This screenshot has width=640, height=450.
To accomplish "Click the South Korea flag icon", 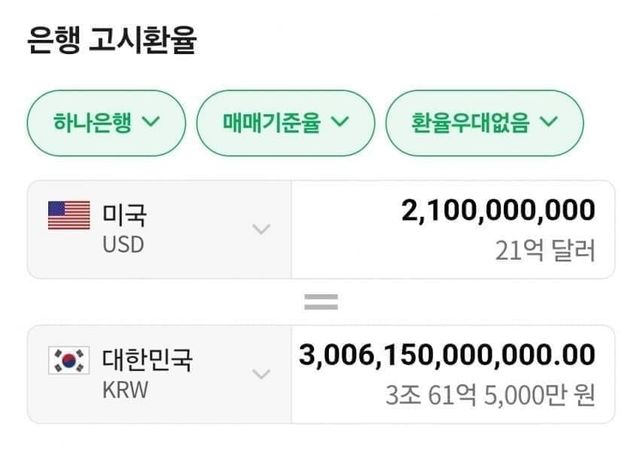I will (x=69, y=360).
